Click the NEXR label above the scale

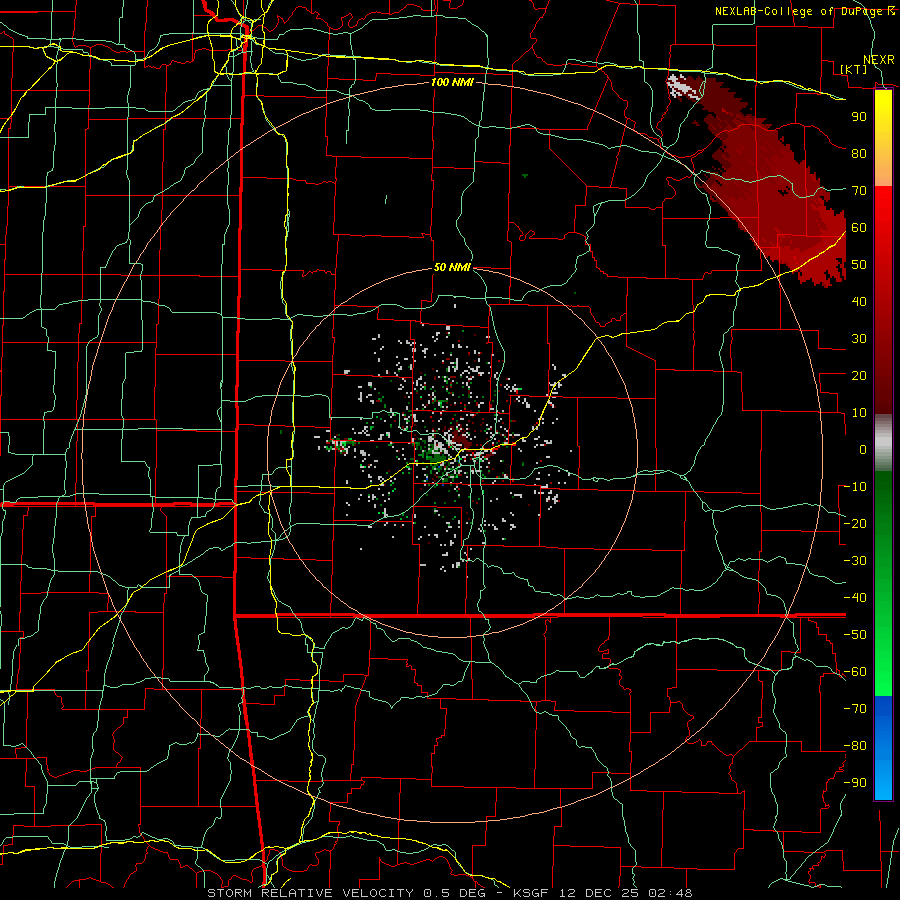coord(879,60)
